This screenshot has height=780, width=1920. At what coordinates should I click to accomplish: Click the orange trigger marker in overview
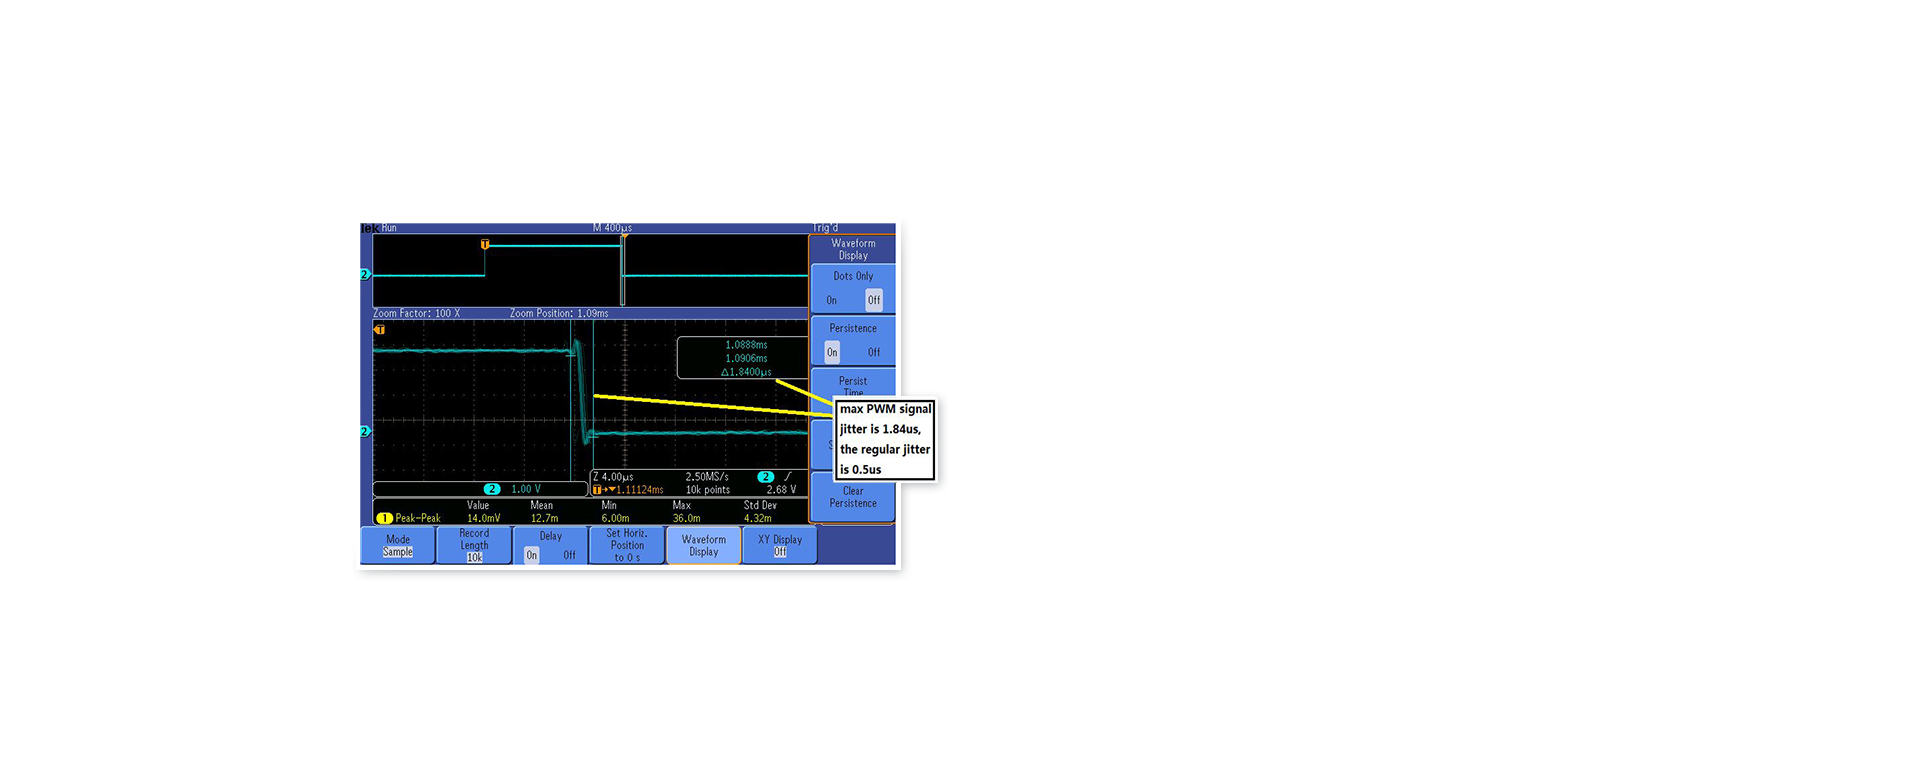tap(485, 244)
